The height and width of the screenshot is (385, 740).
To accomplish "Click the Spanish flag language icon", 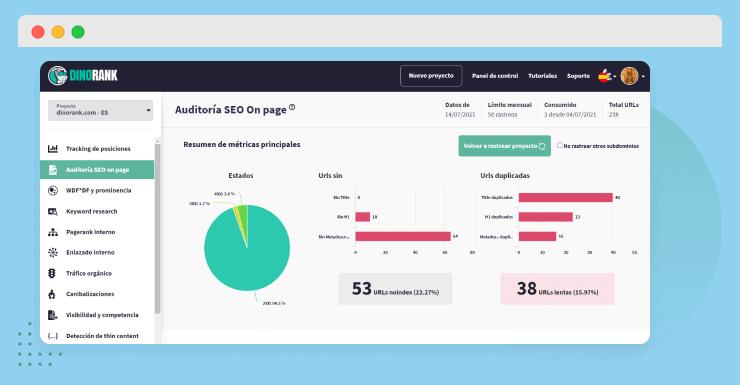I will [x=605, y=75].
